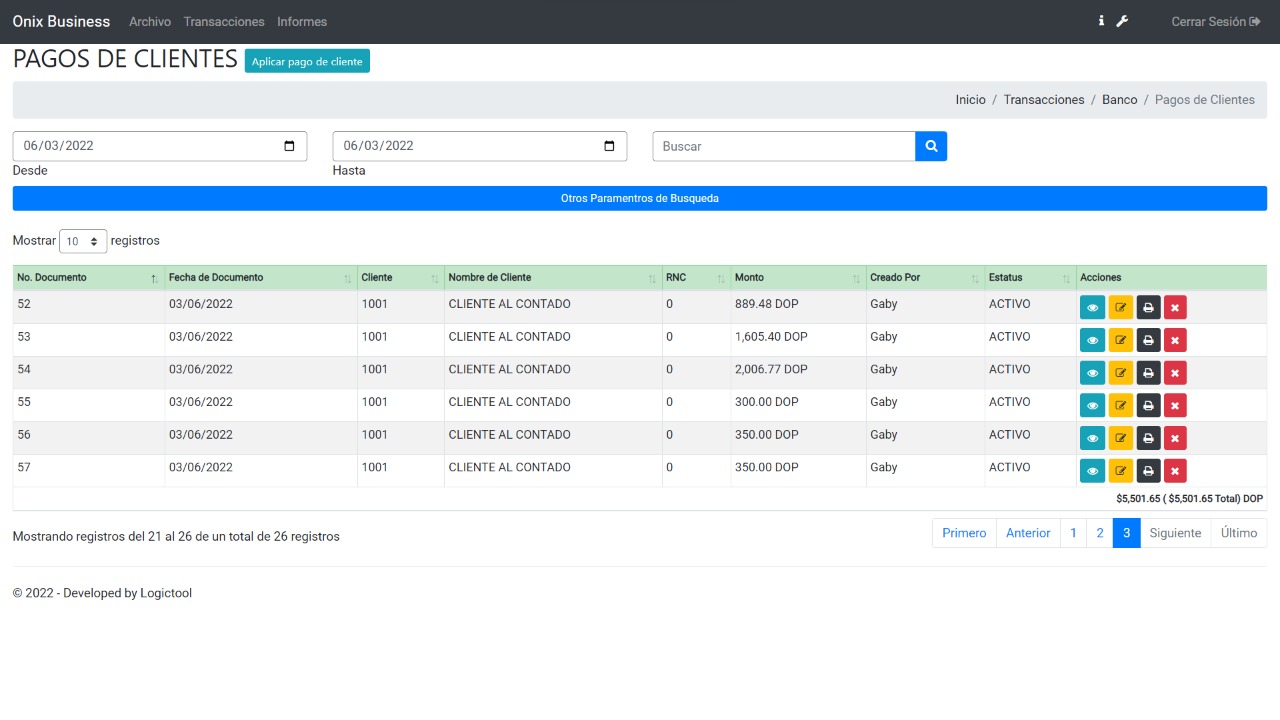Edit payment document 52
This screenshot has width=1280, height=720.
[x=1120, y=308]
